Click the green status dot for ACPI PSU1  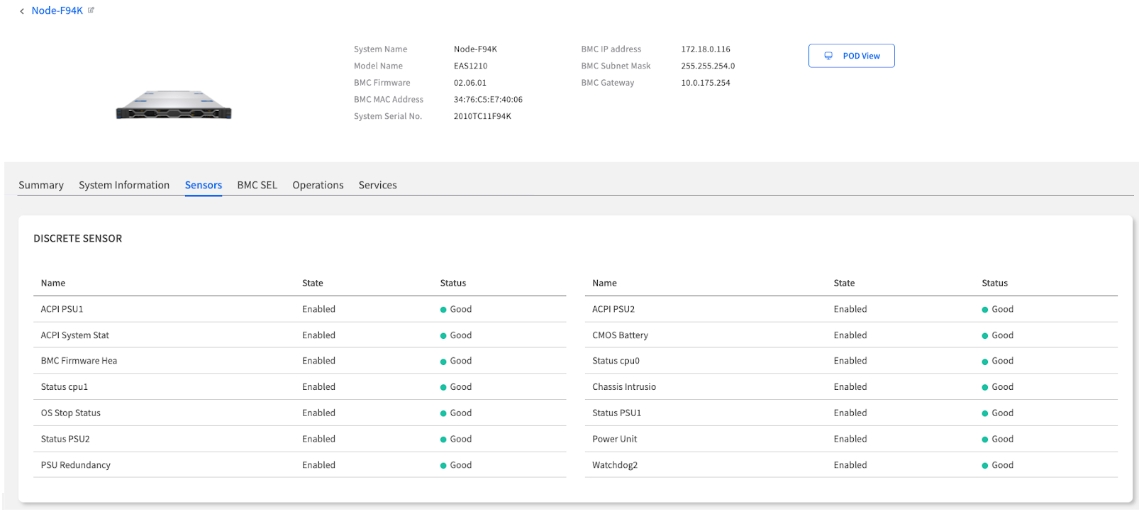click(444, 309)
